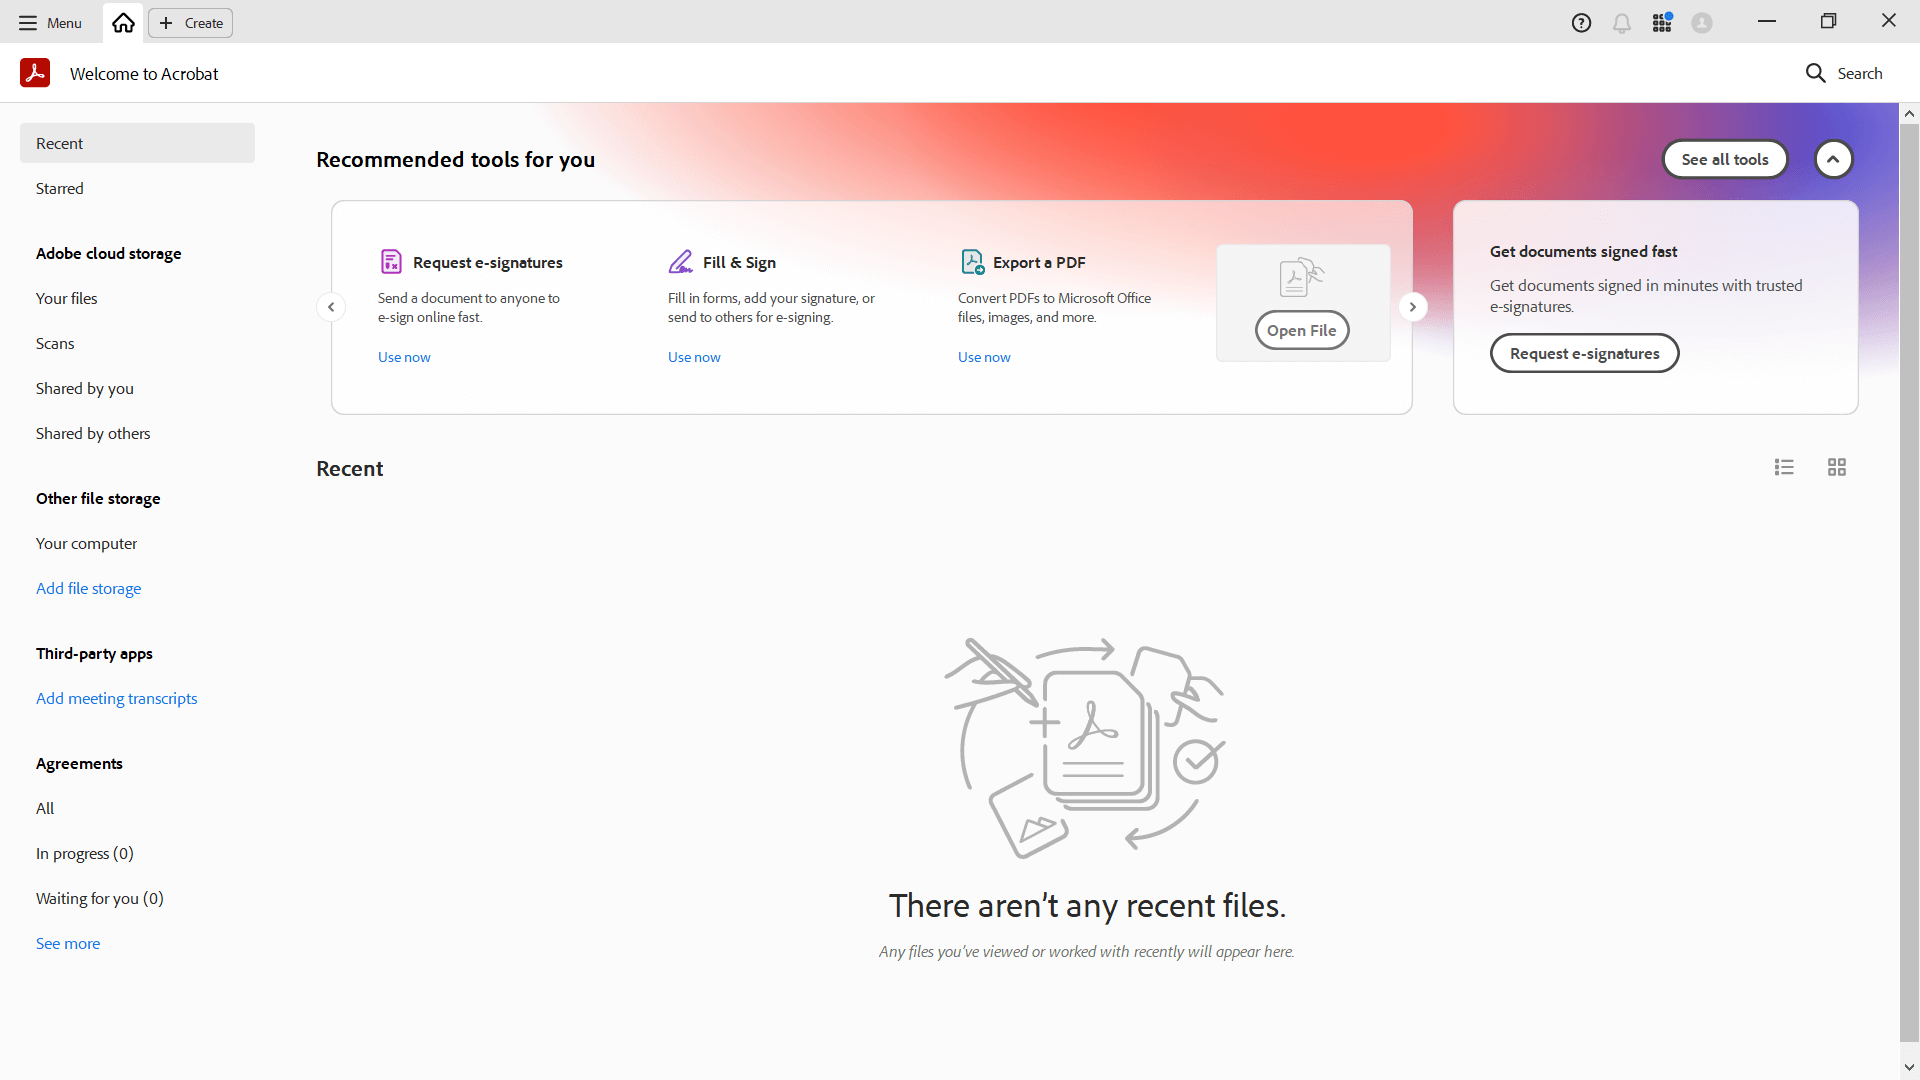Open Waiting for you (0)
The width and height of the screenshot is (1920, 1080).
point(137,898)
